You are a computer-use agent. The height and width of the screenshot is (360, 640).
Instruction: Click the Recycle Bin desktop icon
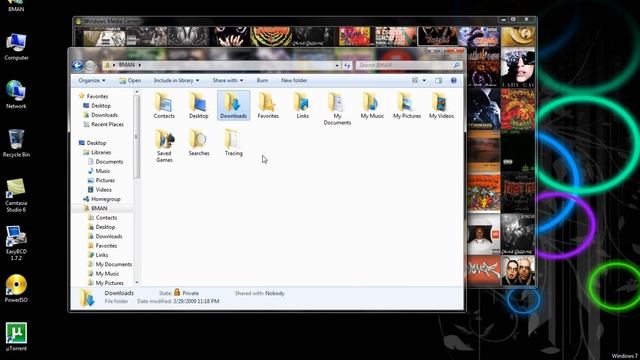coord(16,143)
